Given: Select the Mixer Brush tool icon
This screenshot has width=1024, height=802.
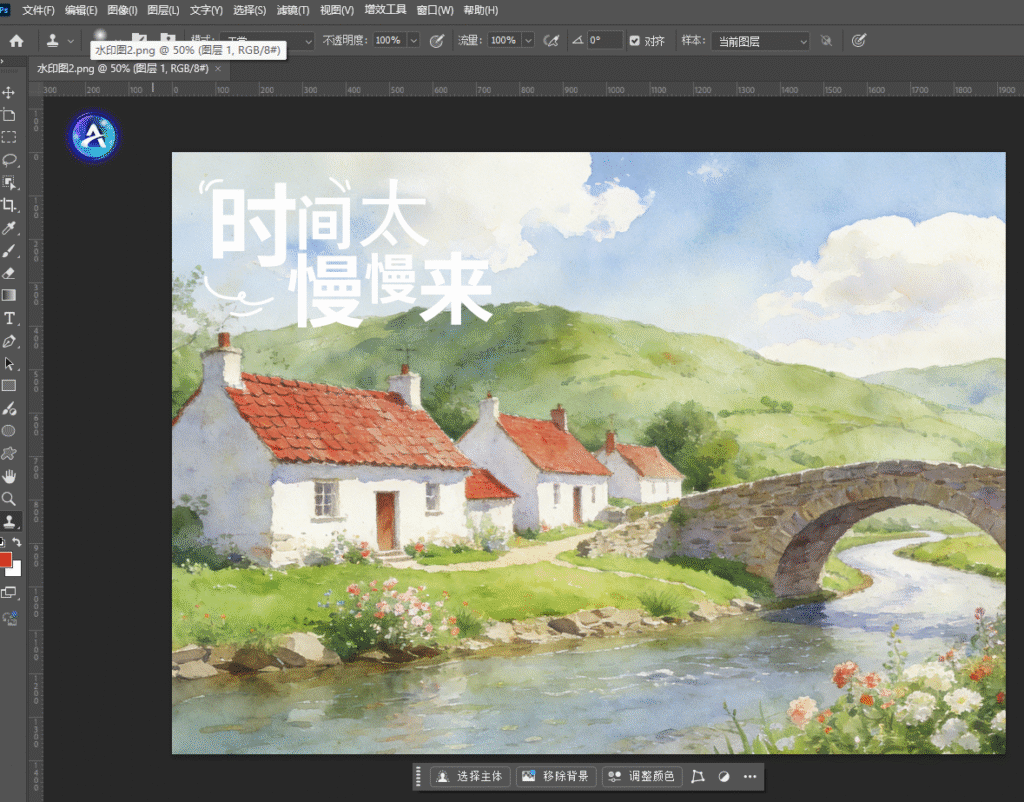Looking at the screenshot, I should tap(8, 409).
